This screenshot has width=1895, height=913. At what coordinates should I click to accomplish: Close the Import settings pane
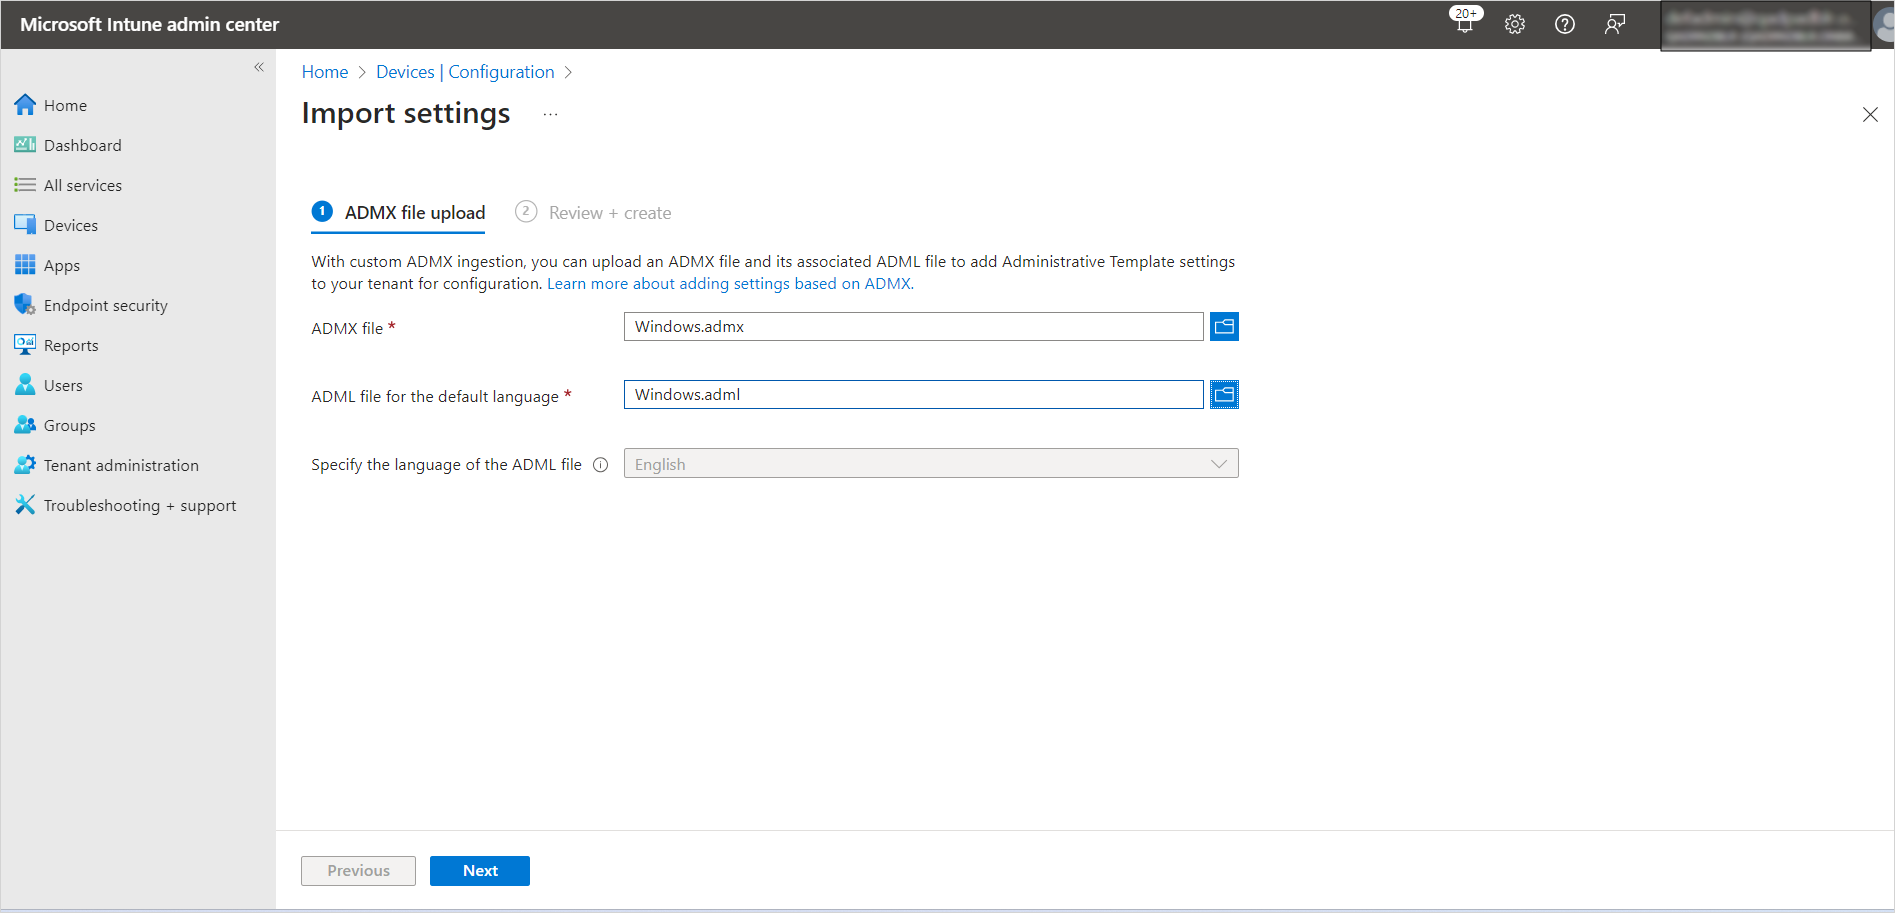tap(1870, 115)
